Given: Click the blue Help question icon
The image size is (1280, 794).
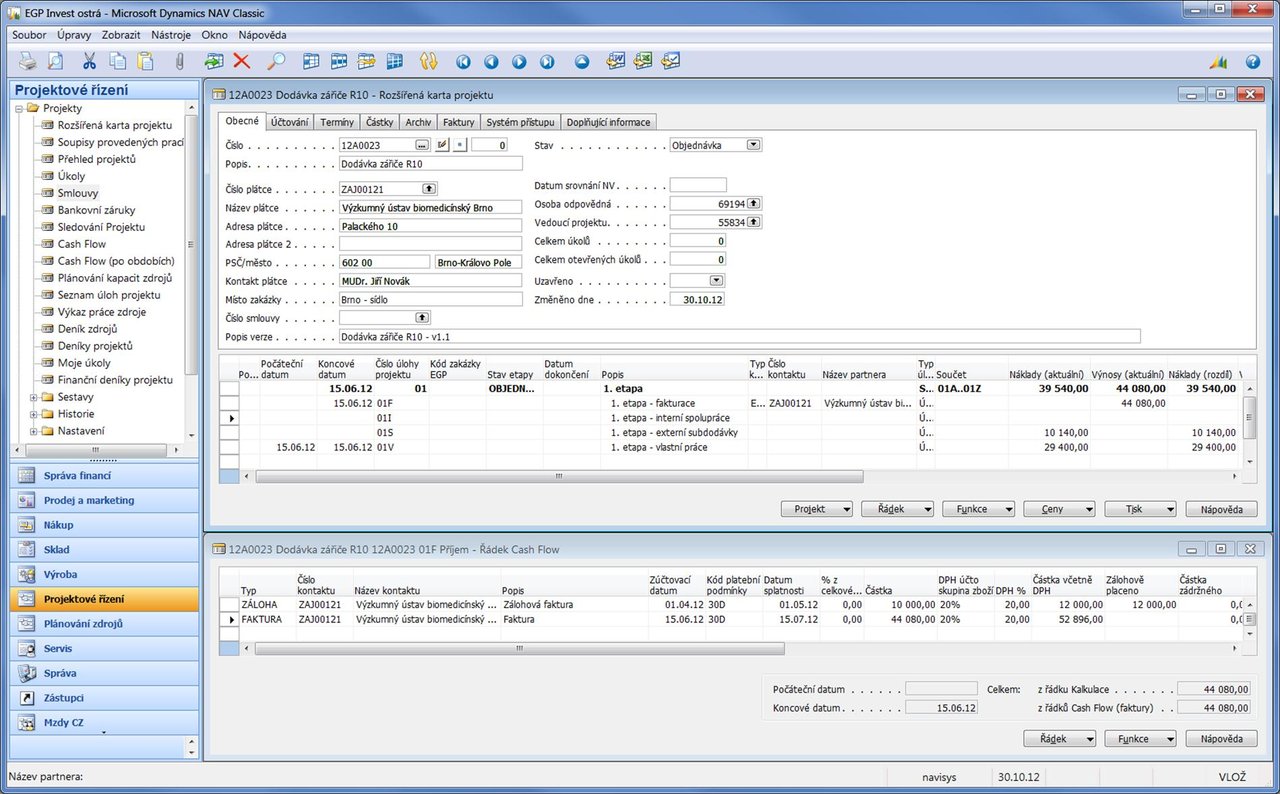Looking at the screenshot, I should click(1253, 61).
